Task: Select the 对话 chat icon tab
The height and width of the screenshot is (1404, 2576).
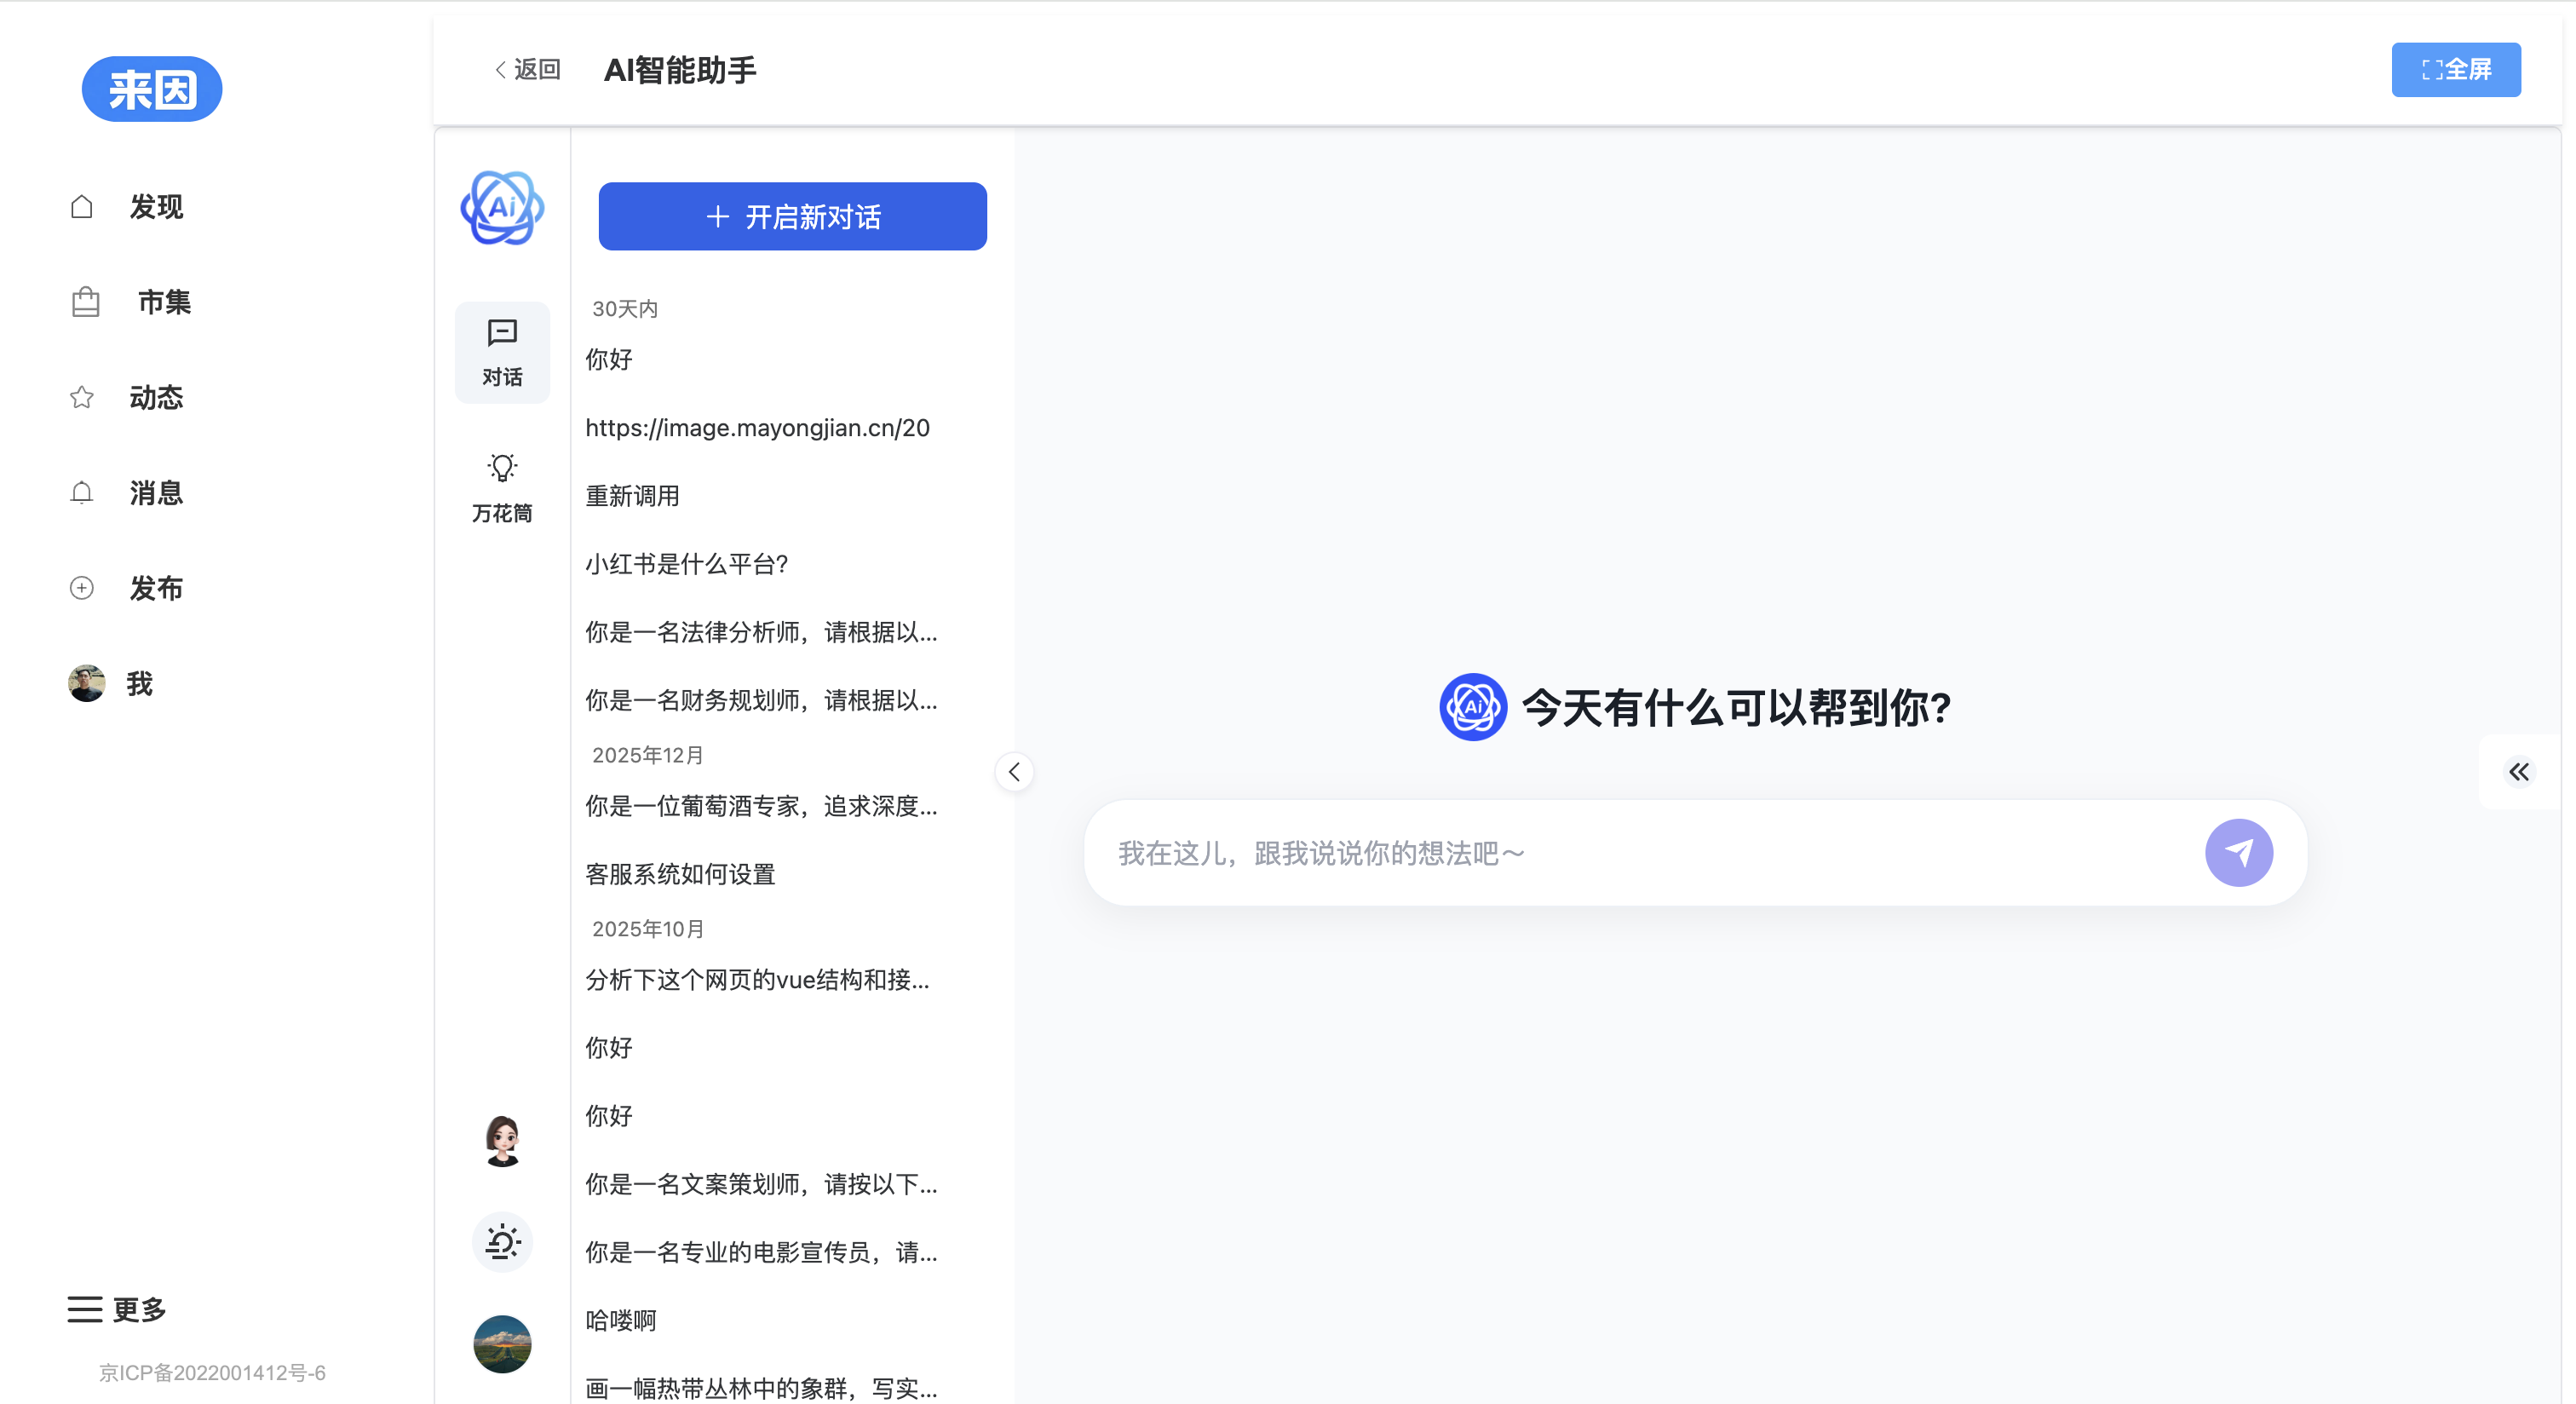Action: pos(502,352)
